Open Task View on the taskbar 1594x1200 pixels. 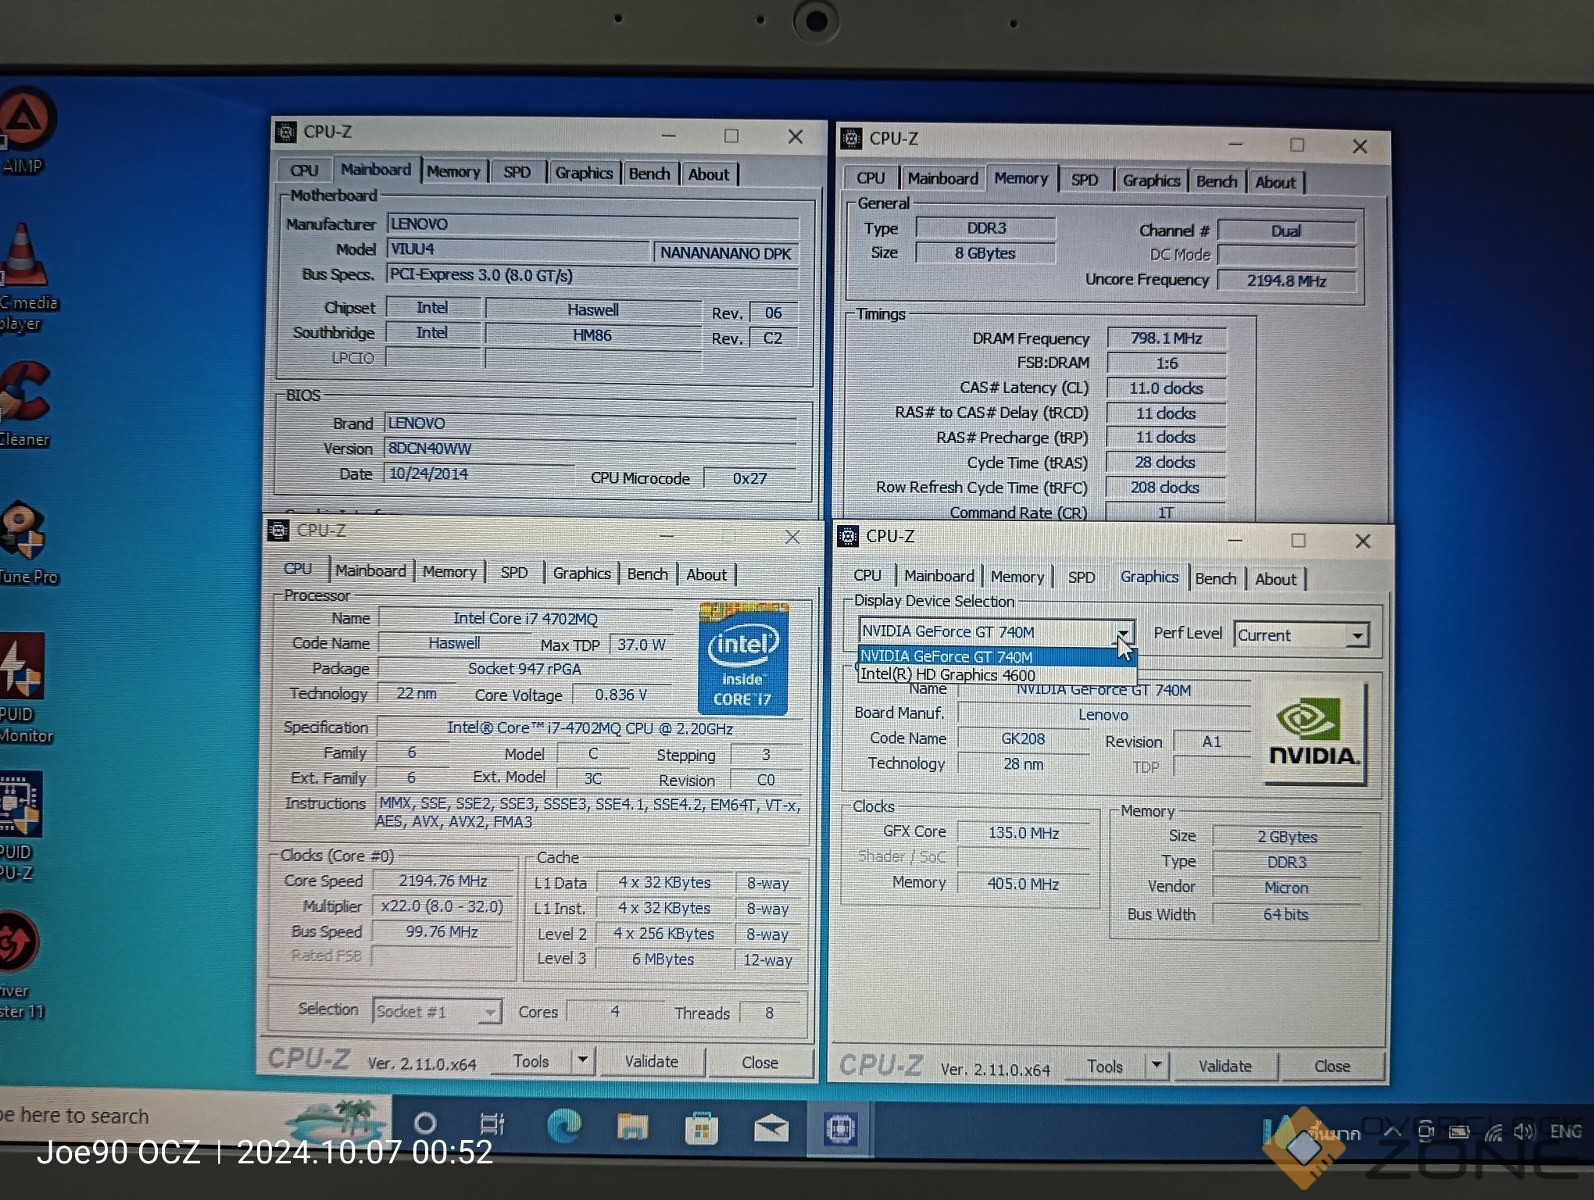pos(492,1124)
